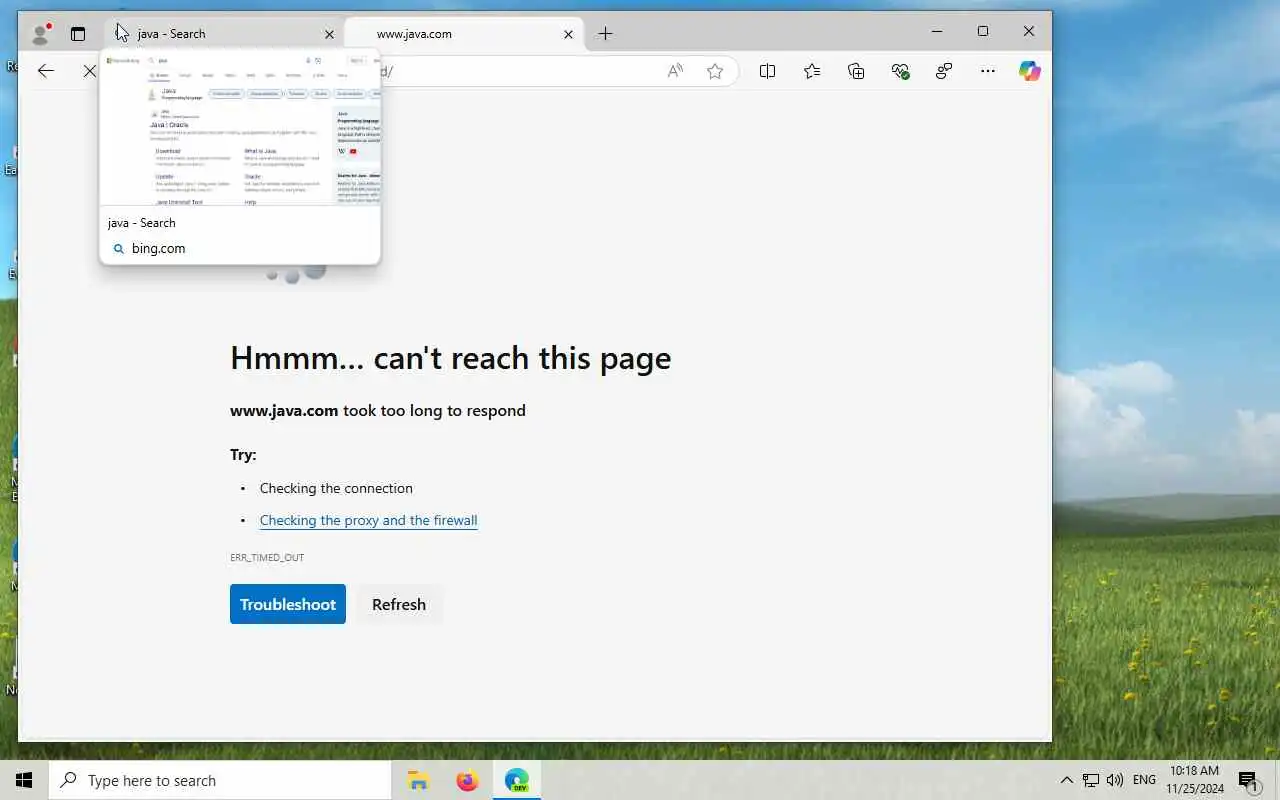Open the network status tray icon
This screenshot has width=1280, height=800.
pos(1091,780)
